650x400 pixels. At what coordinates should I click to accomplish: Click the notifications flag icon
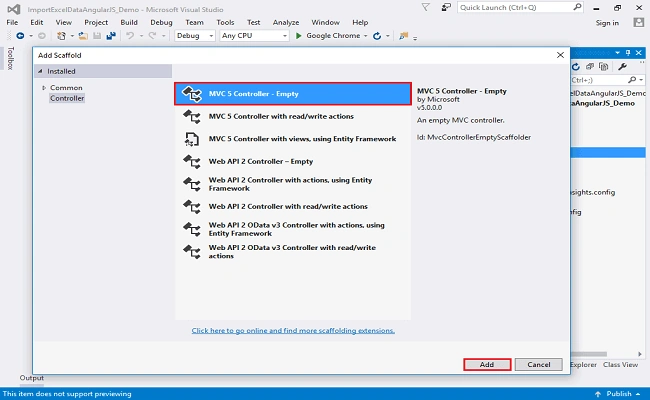coord(425,7)
